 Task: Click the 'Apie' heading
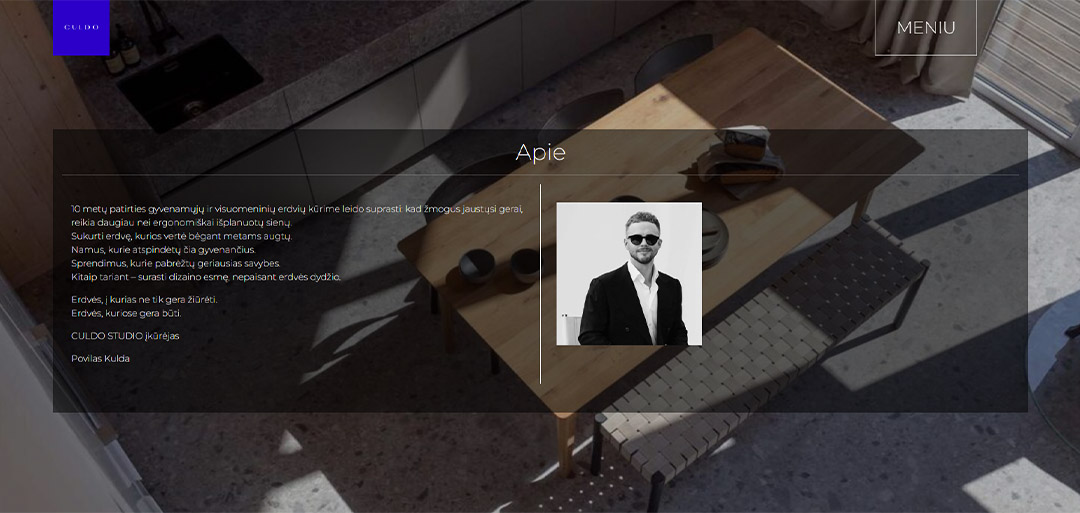[541, 152]
